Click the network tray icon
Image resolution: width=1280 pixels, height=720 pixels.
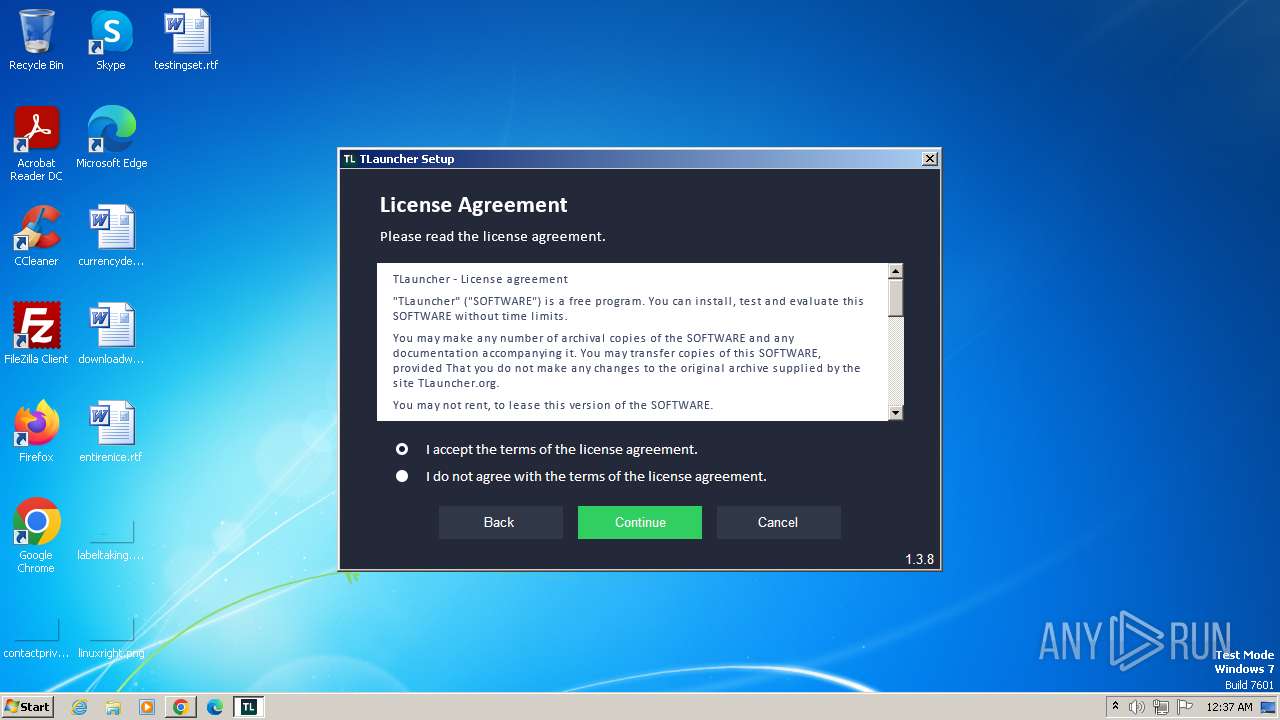(1161, 707)
